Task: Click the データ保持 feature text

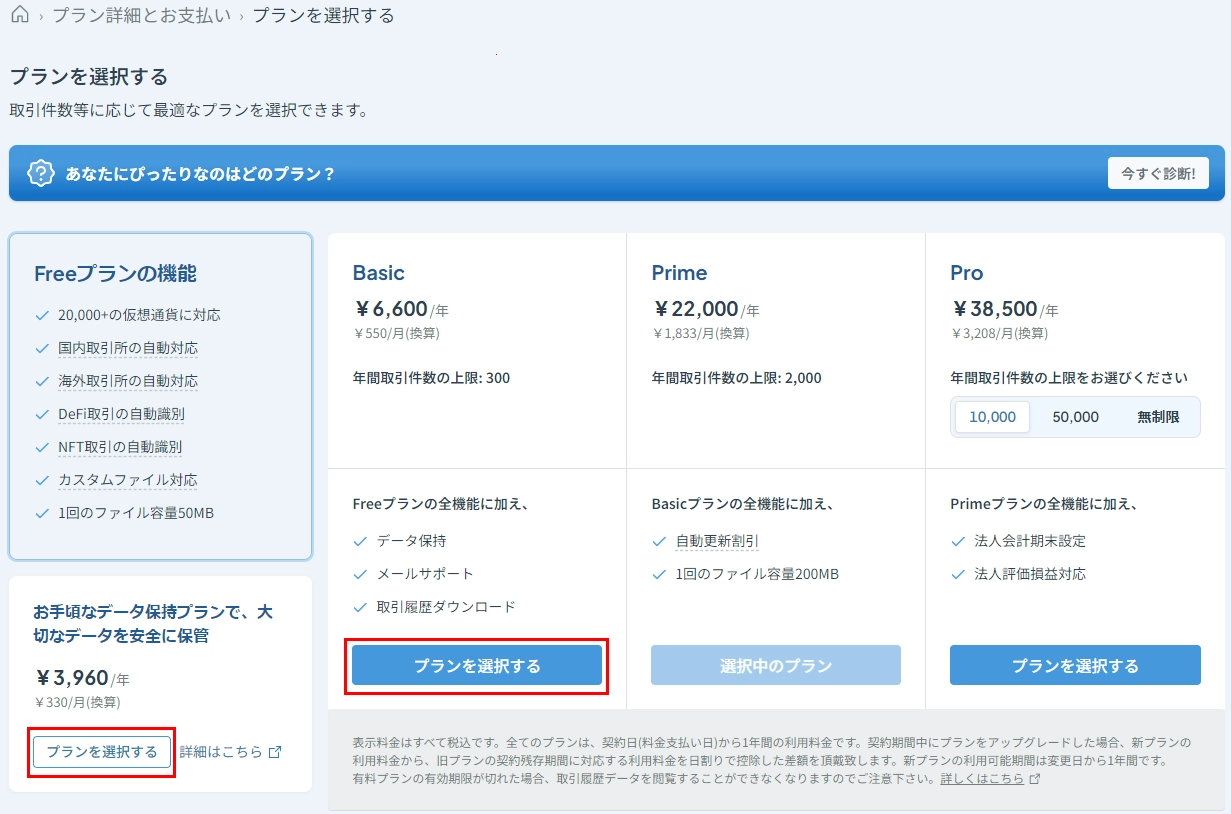Action: 411,541
